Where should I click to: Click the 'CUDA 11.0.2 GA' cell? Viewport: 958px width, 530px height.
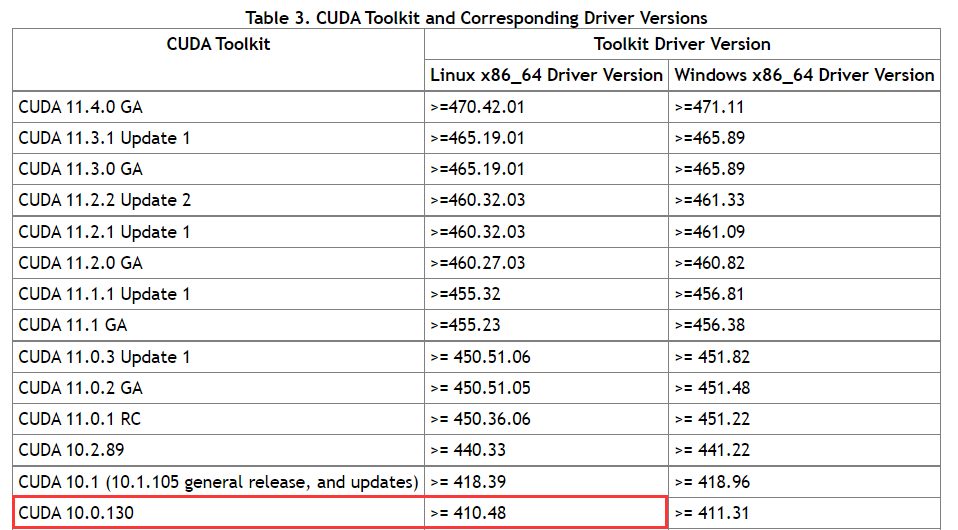[x=218, y=388]
